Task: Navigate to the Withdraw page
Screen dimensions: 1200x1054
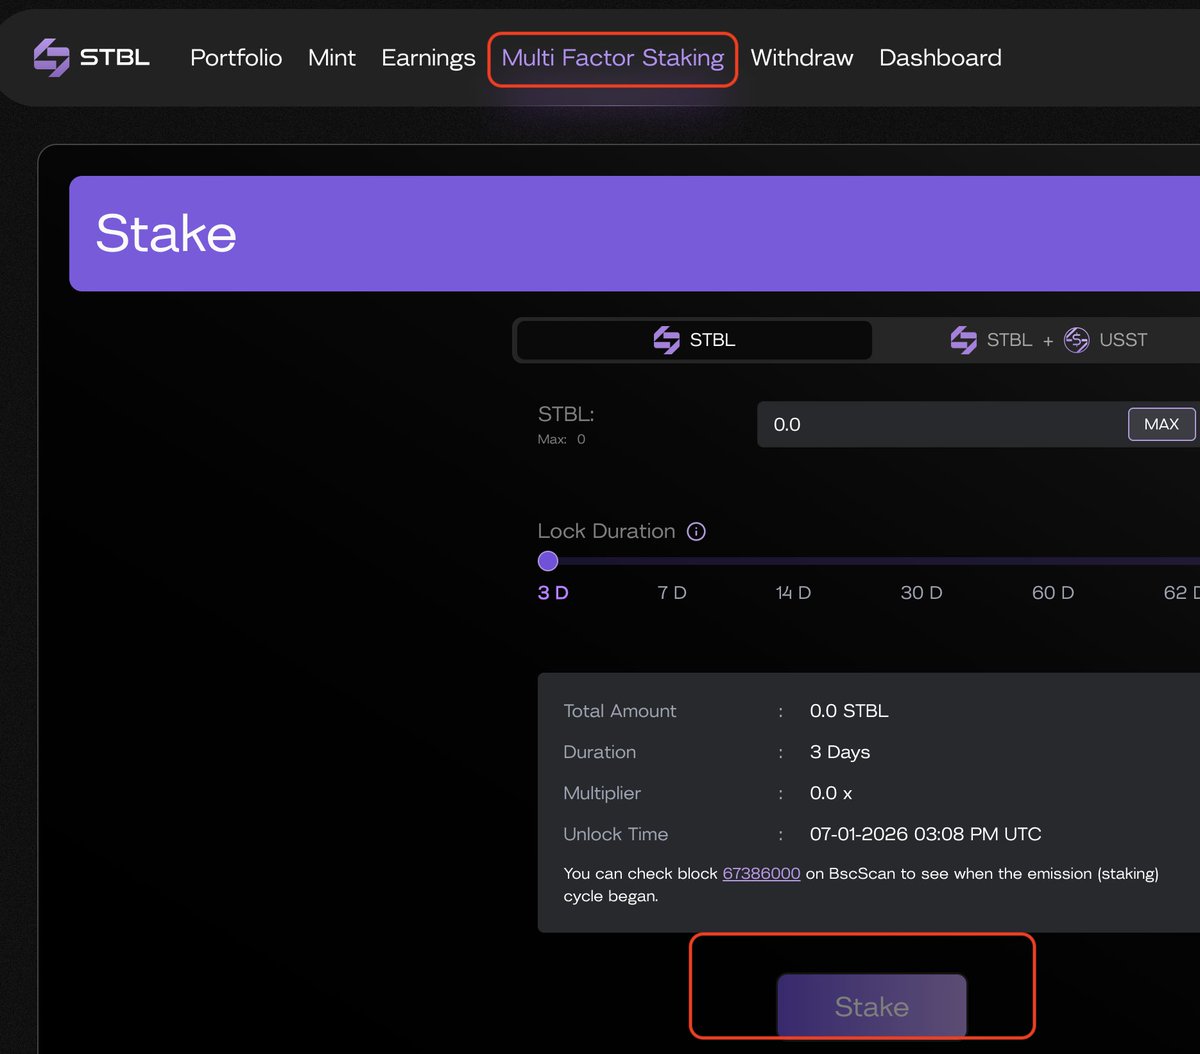Action: click(x=801, y=58)
